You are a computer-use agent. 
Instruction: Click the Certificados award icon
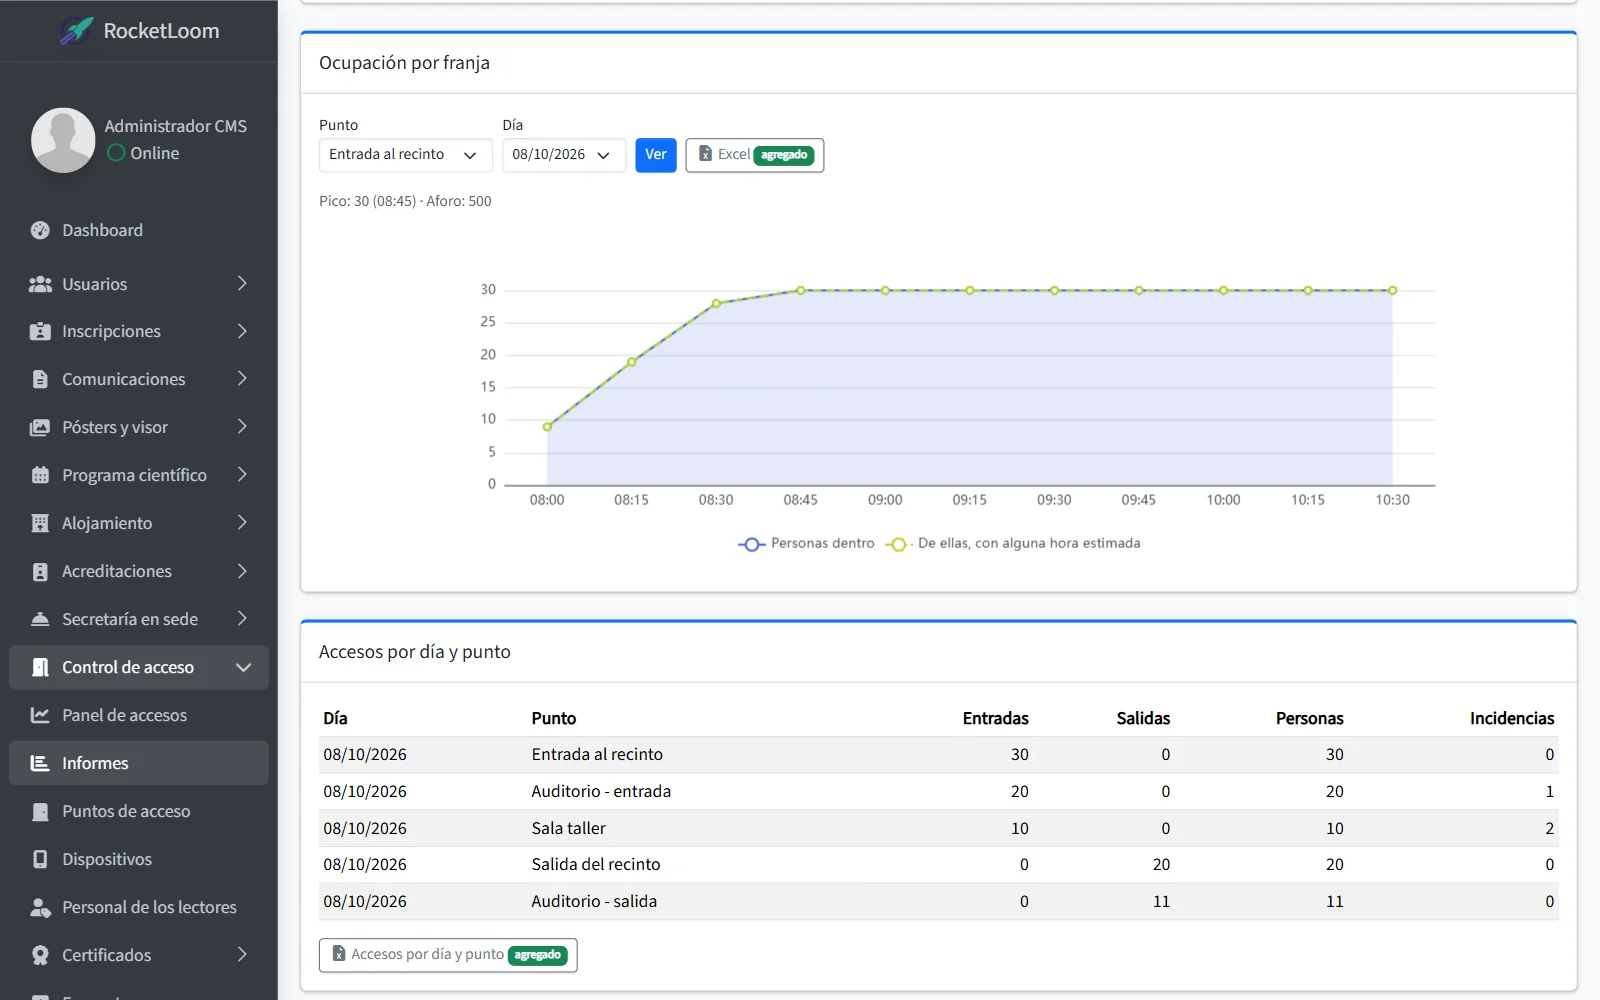click(x=40, y=955)
